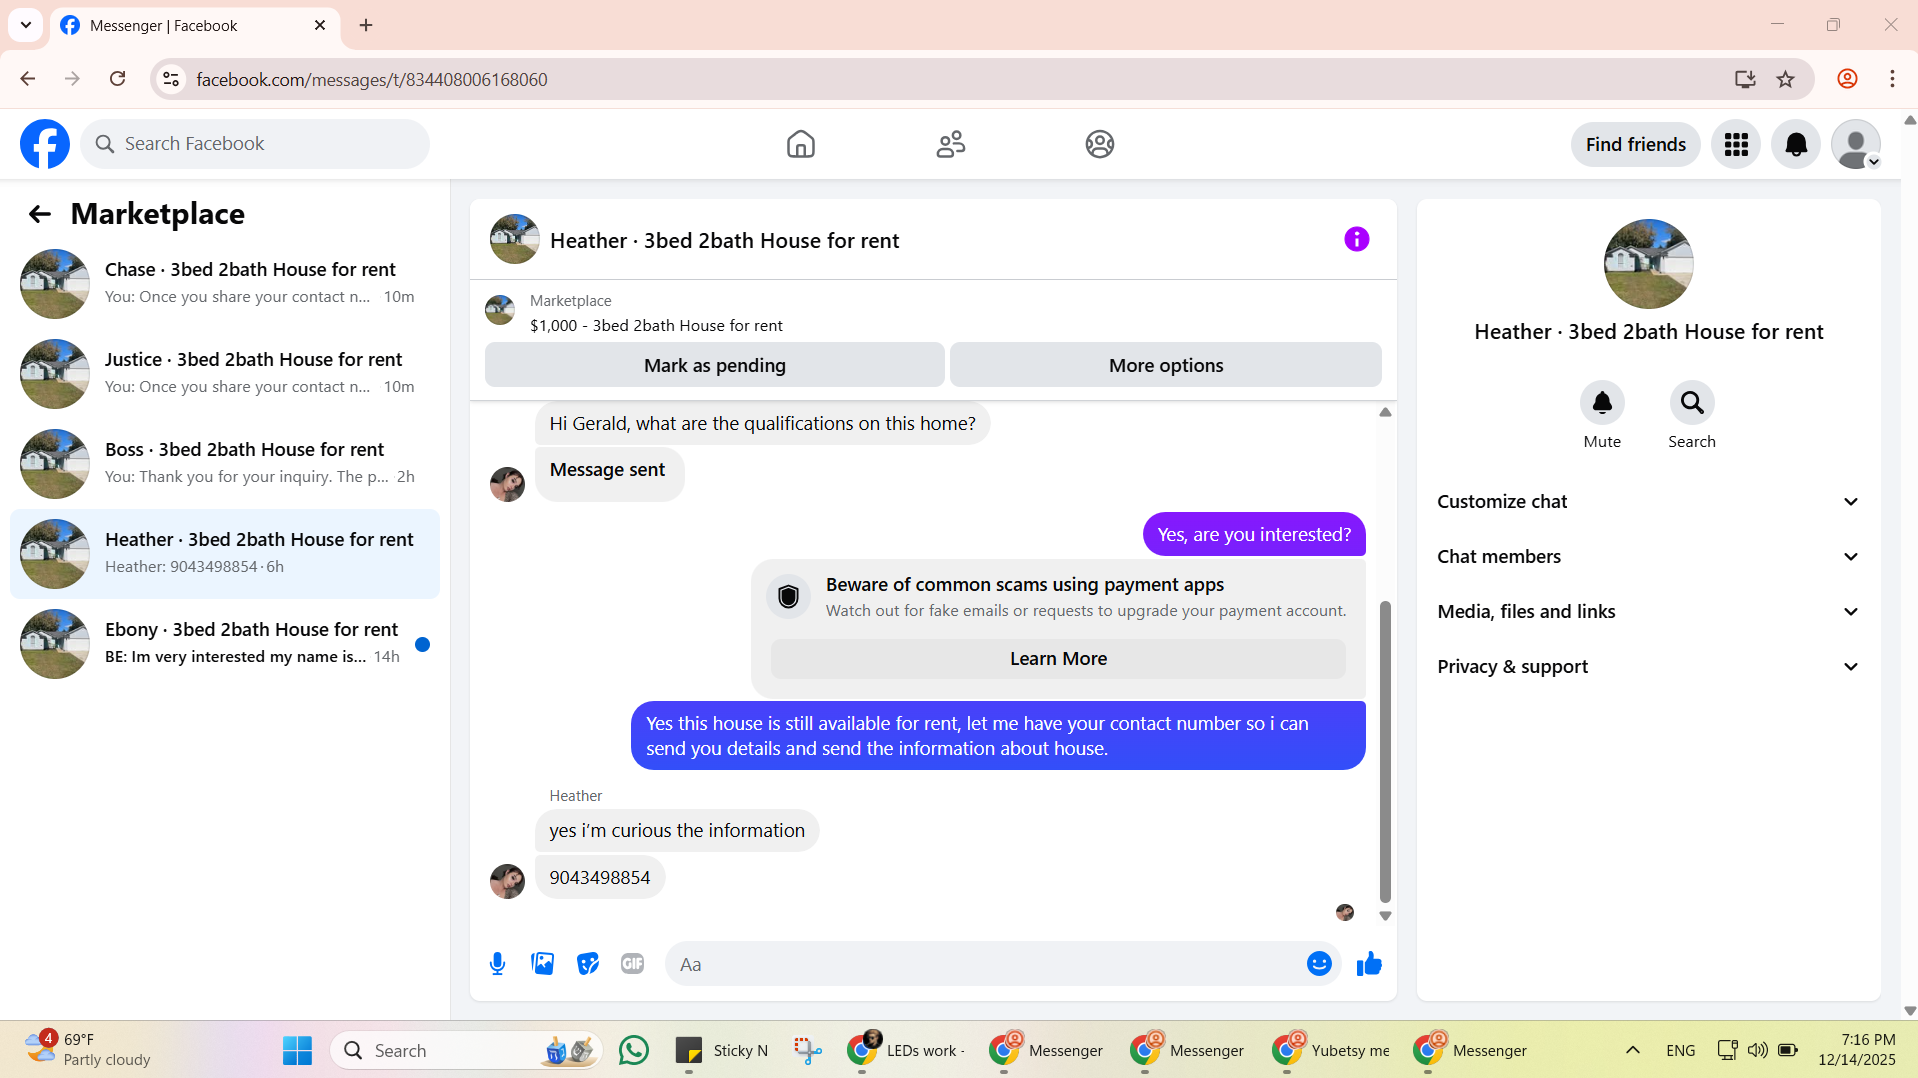The height and width of the screenshot is (1078, 1918).
Task: Close the Messenger tab
Action: coord(320,25)
